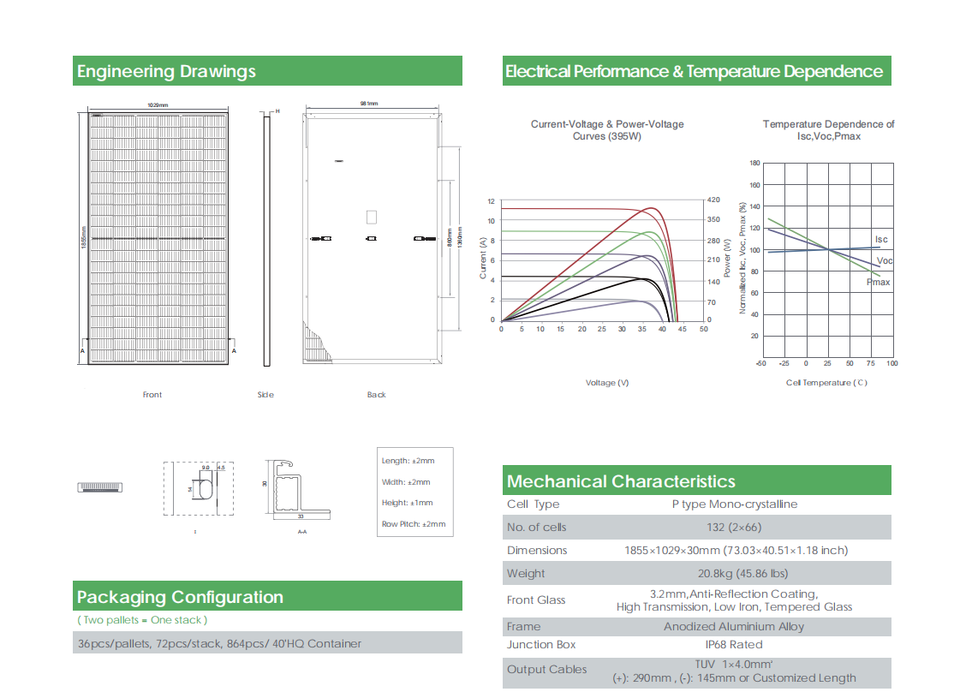The width and height of the screenshot is (960, 698).
Task: Click the "132 (2×66)" value
Action: coord(734,527)
